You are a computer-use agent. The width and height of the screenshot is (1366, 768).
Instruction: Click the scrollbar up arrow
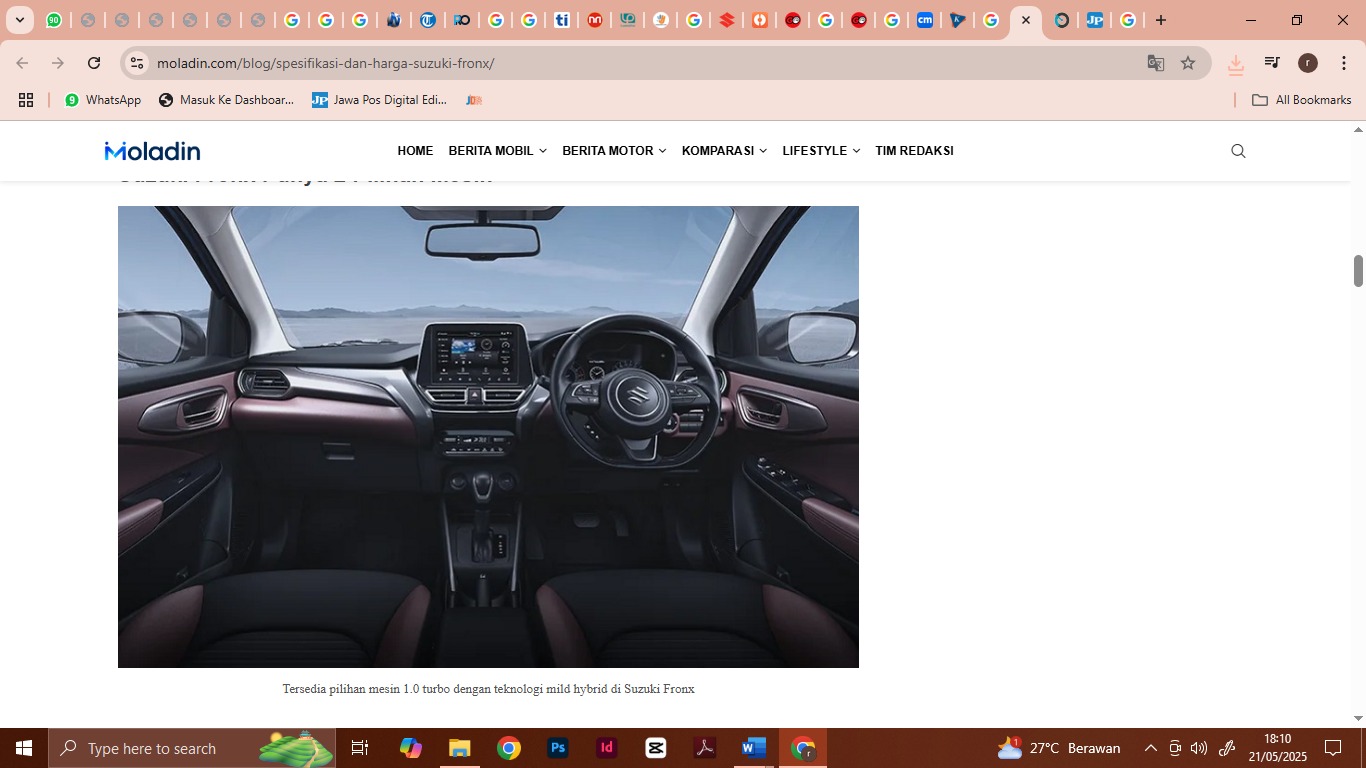pos(1358,130)
